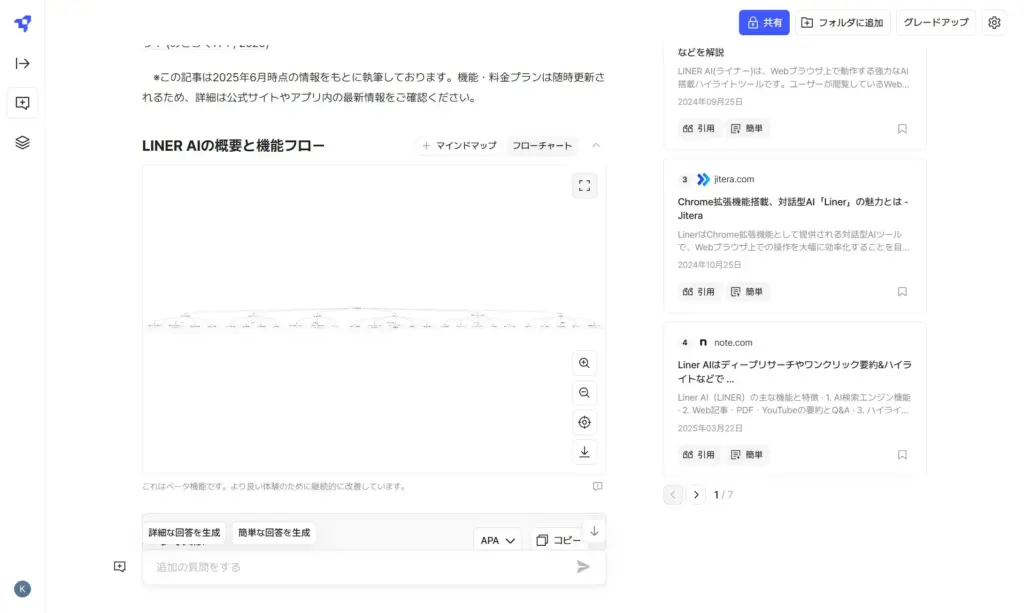Viewport: 1024px width, 613px height.
Task: Open the Liner AIはディープリサーチ article title
Action: click(794, 371)
